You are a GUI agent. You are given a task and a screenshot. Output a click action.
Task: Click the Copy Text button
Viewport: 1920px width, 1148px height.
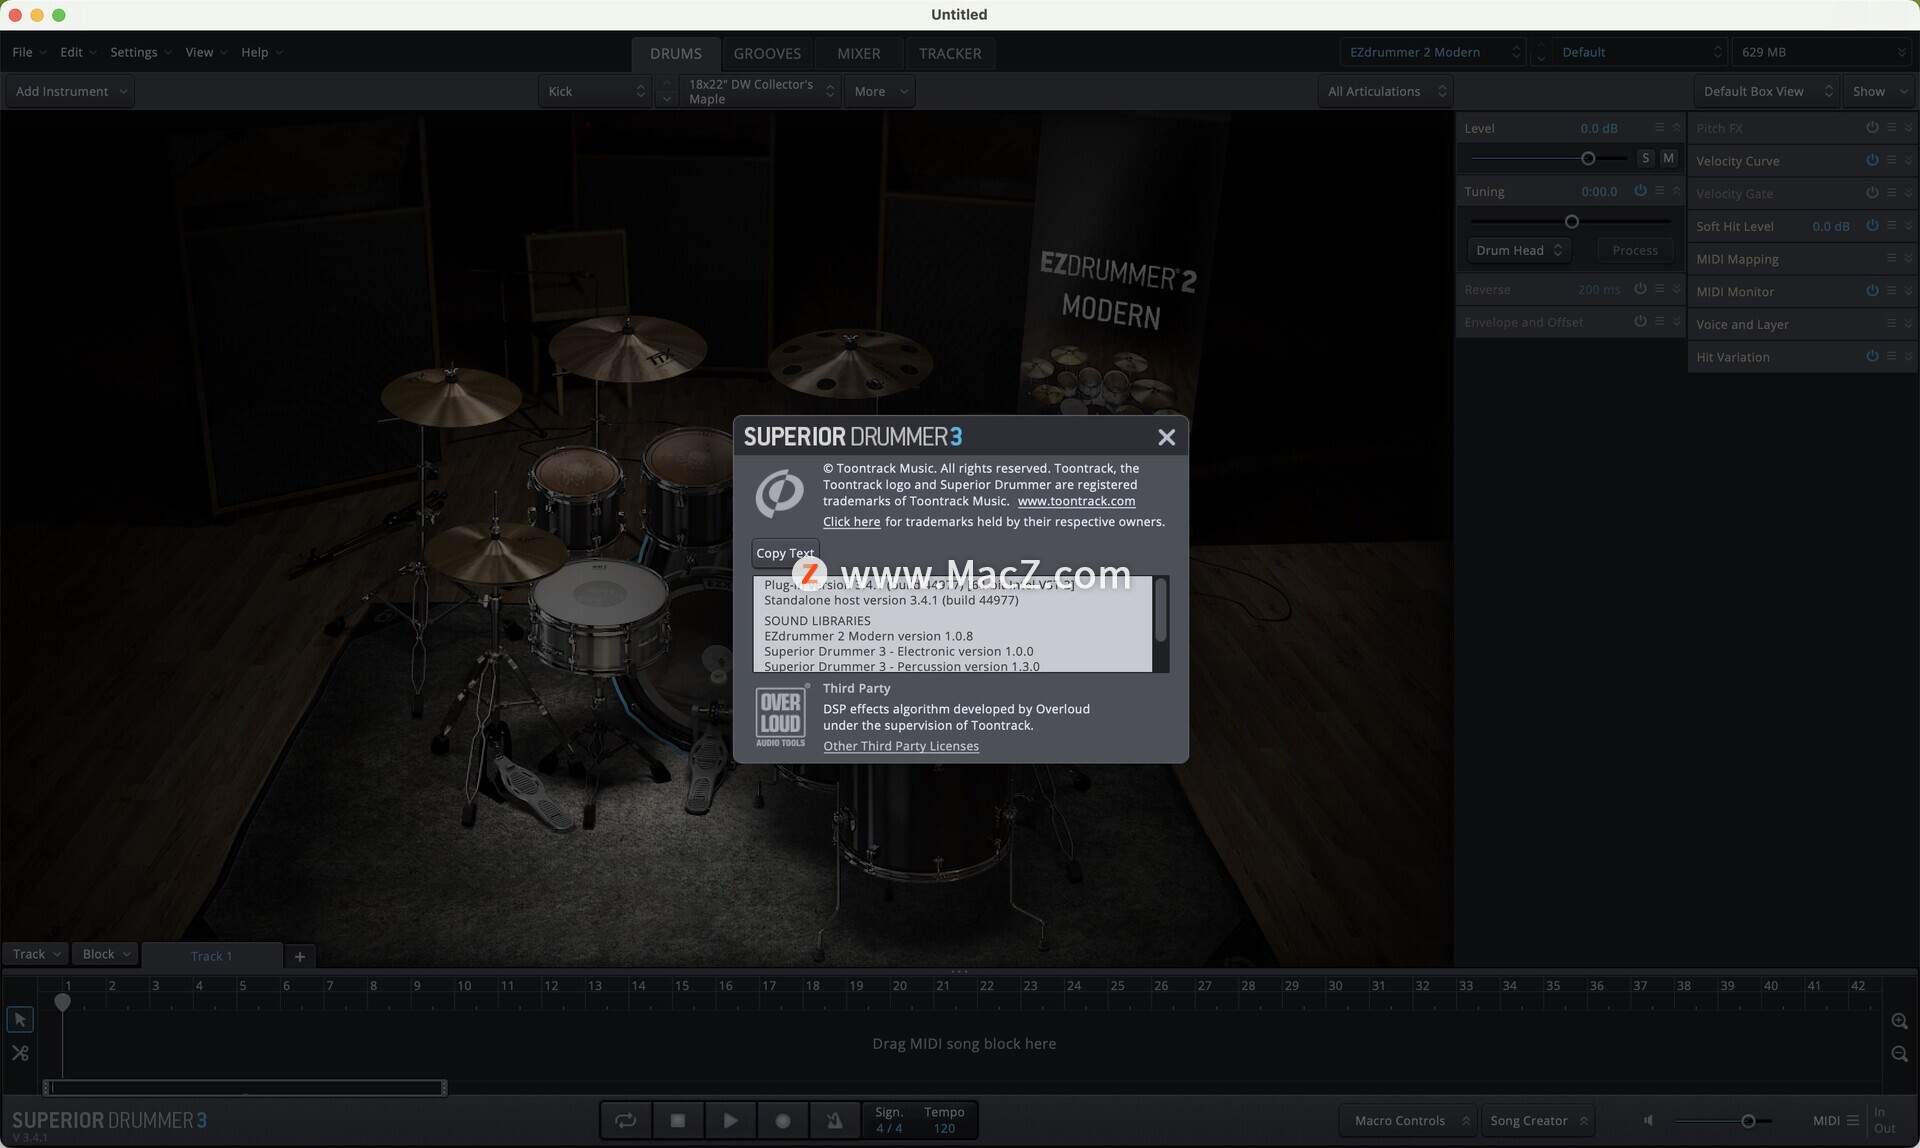tap(785, 553)
